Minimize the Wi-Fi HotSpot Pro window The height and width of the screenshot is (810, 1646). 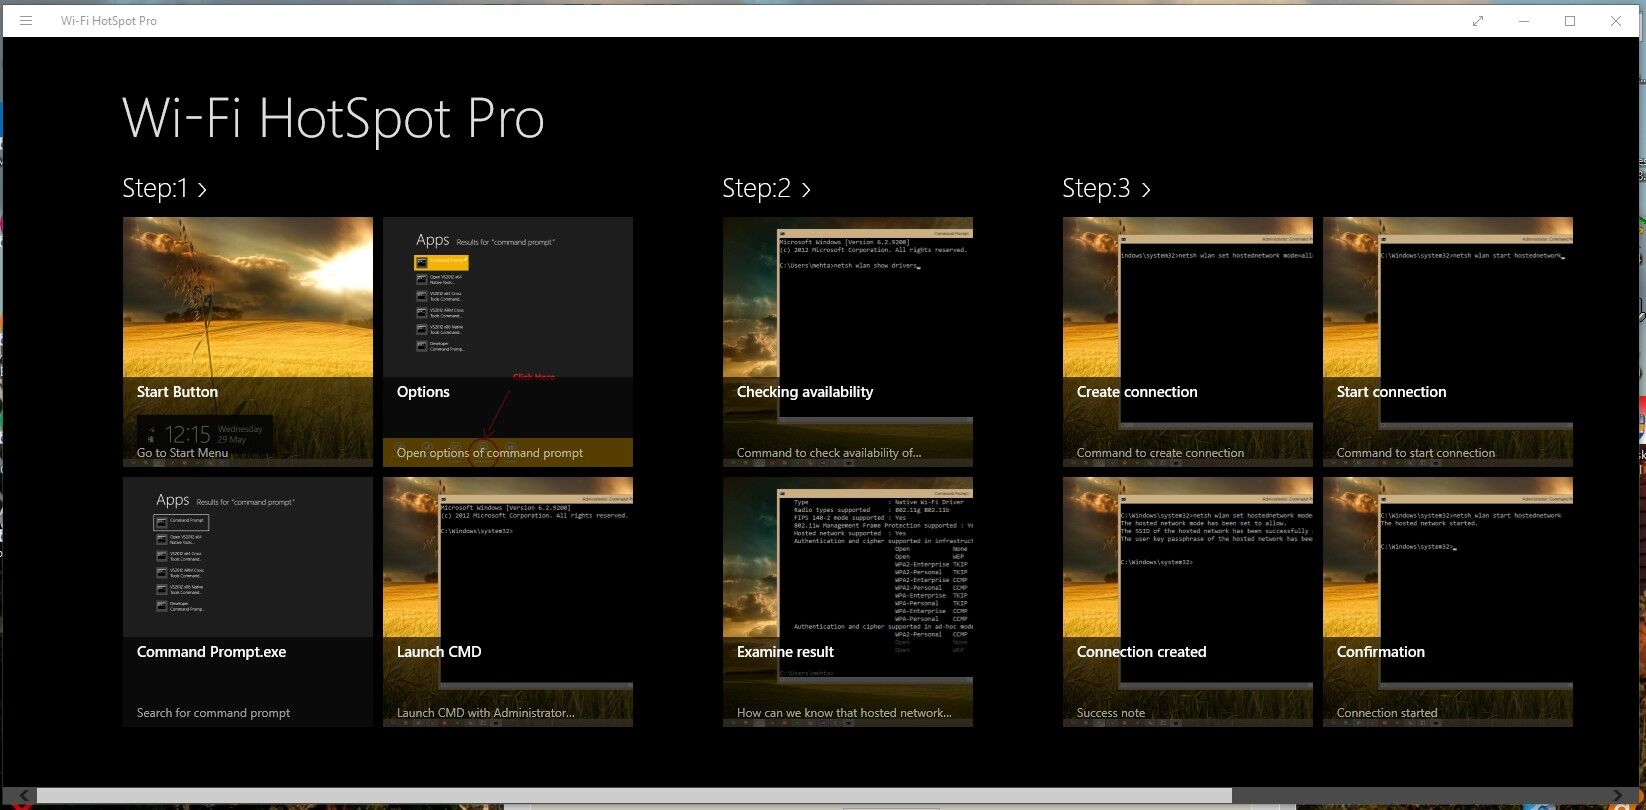point(1524,21)
